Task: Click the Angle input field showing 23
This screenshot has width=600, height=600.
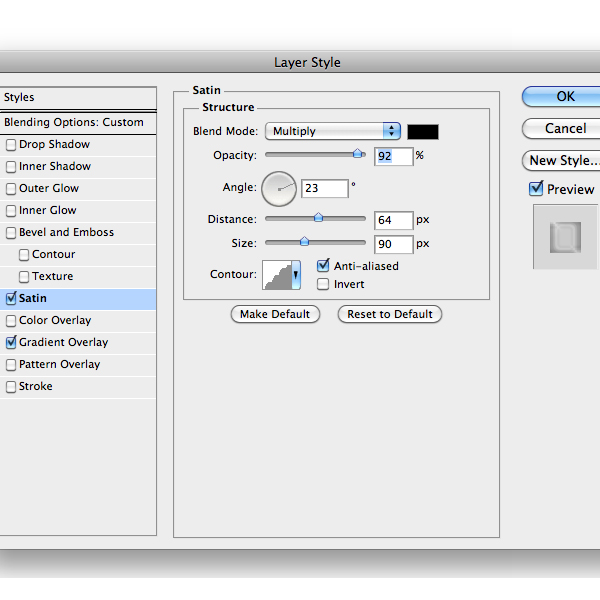Action: (325, 188)
